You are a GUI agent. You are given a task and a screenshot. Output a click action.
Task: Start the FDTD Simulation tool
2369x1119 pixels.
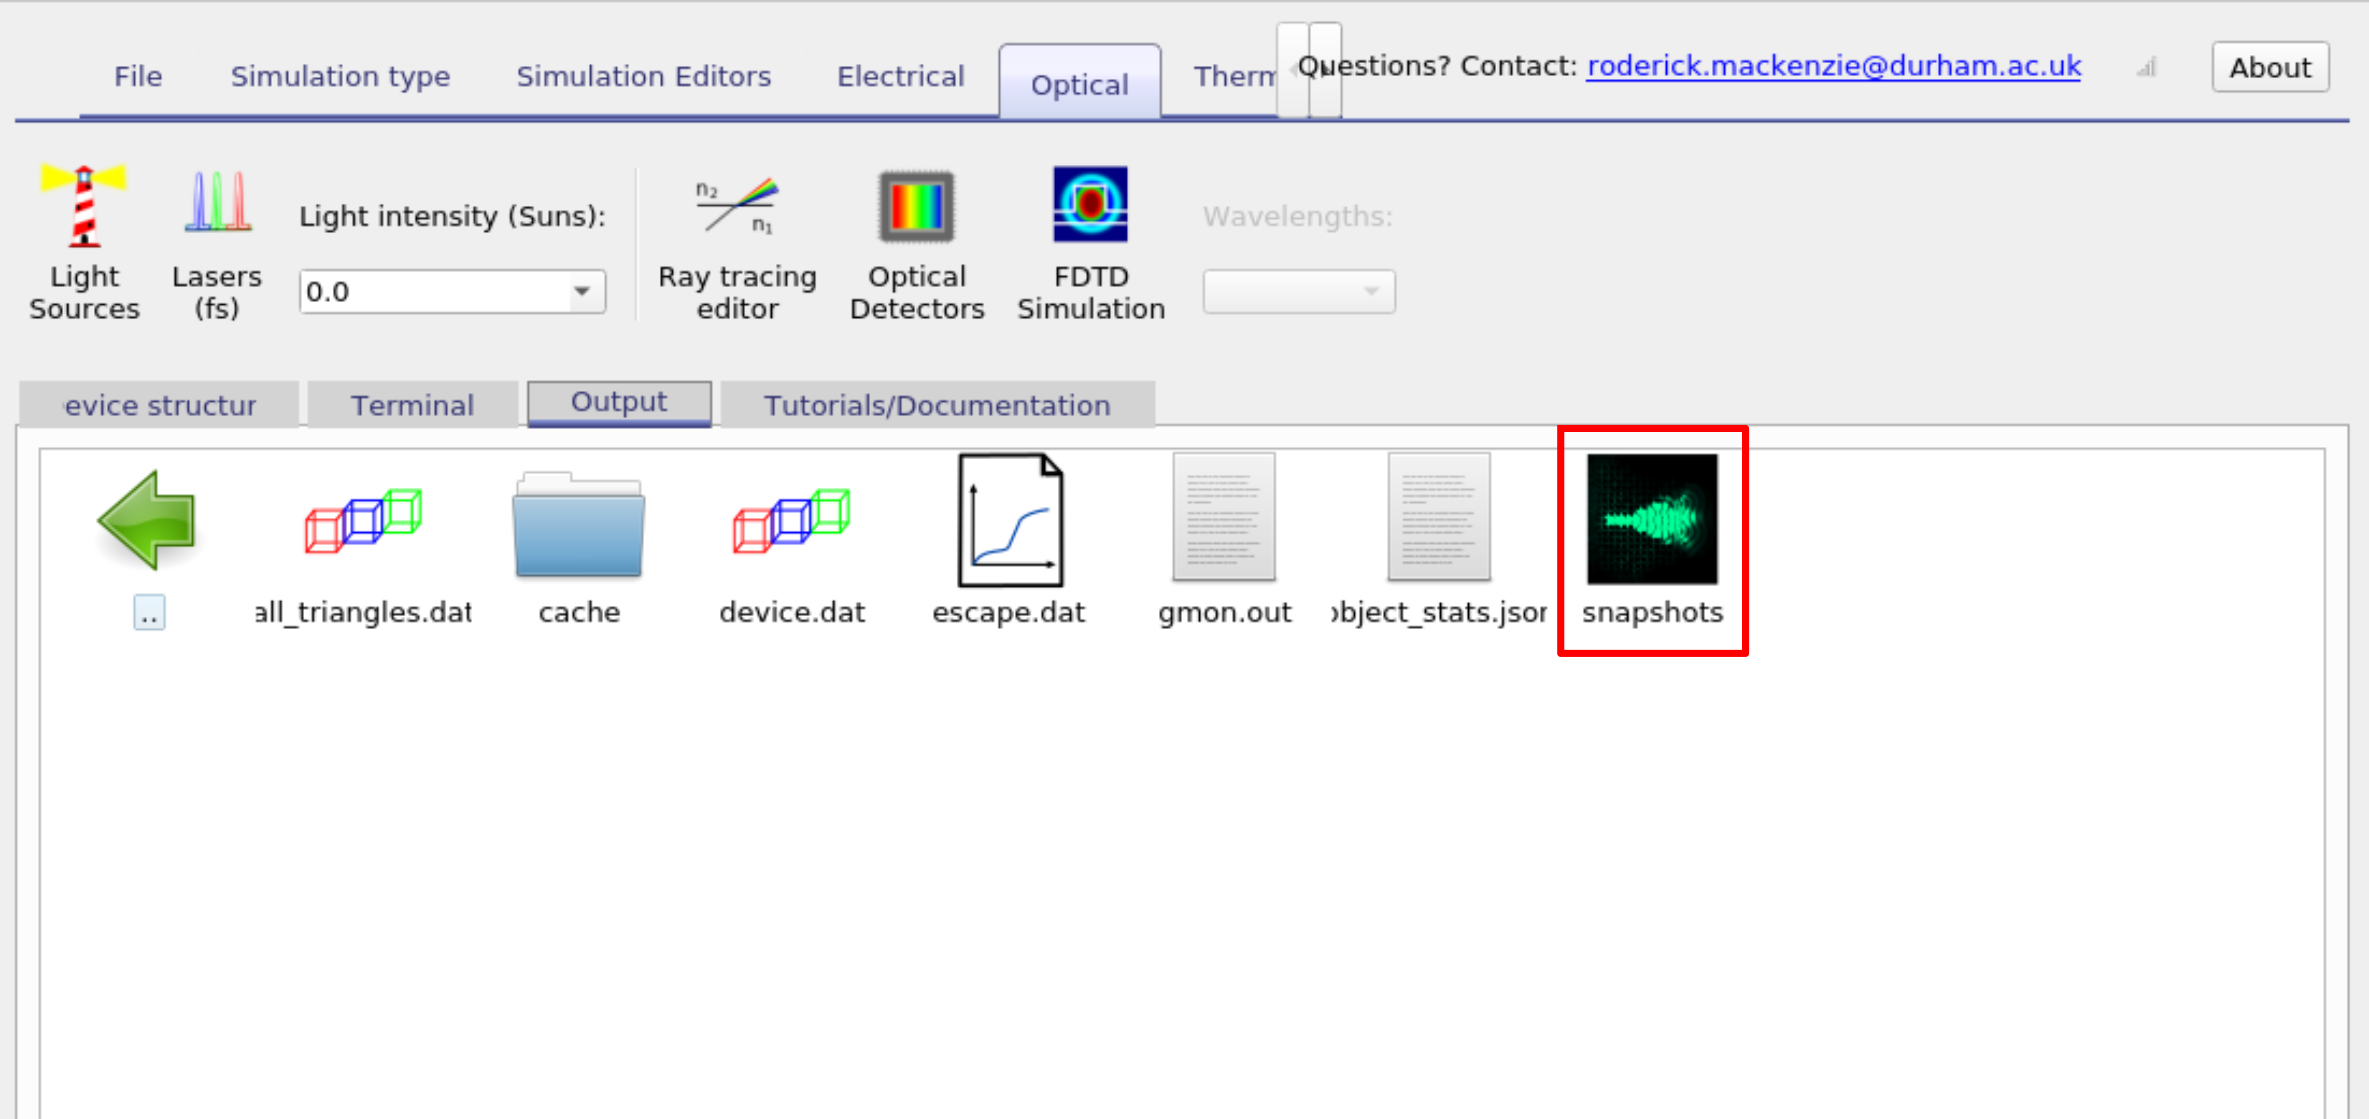(x=1089, y=240)
